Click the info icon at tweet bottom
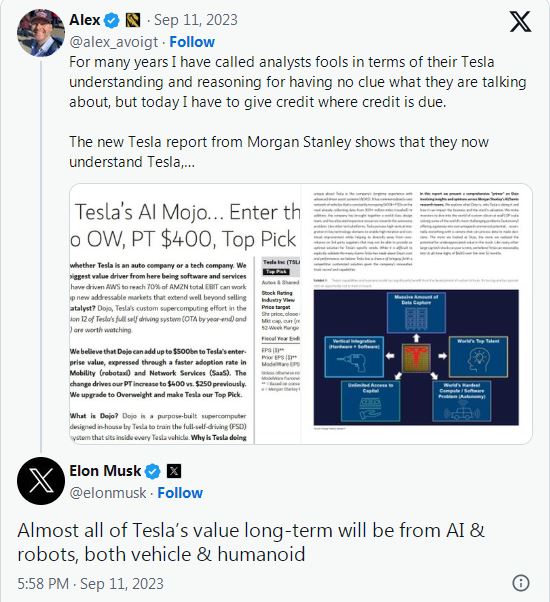The width and height of the screenshot is (550, 602). click(x=521, y=583)
